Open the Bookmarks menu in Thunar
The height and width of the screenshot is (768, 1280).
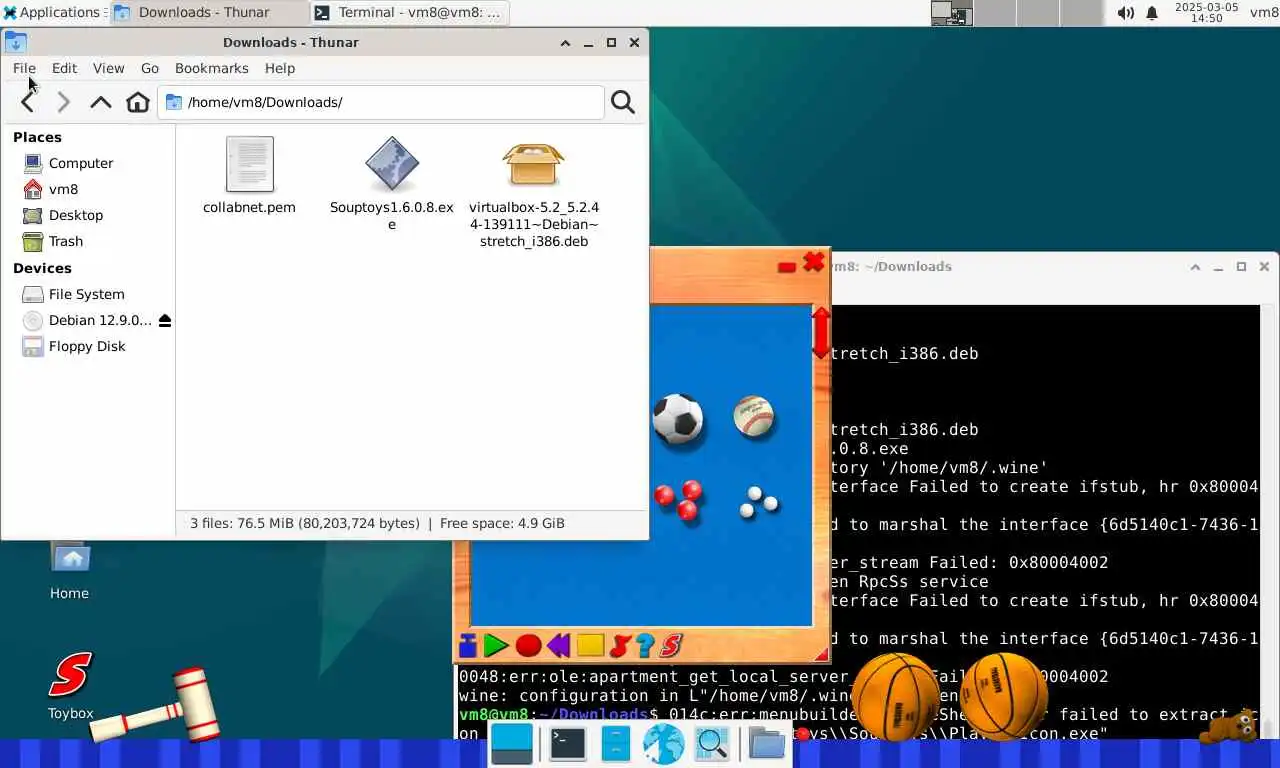coord(211,68)
